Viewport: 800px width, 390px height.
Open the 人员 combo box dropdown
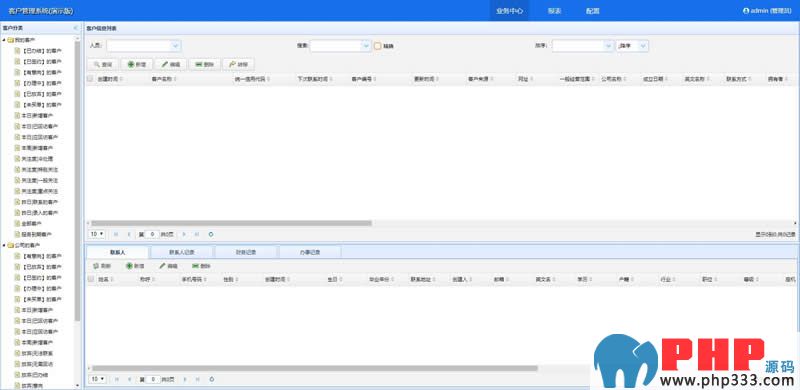coord(176,46)
